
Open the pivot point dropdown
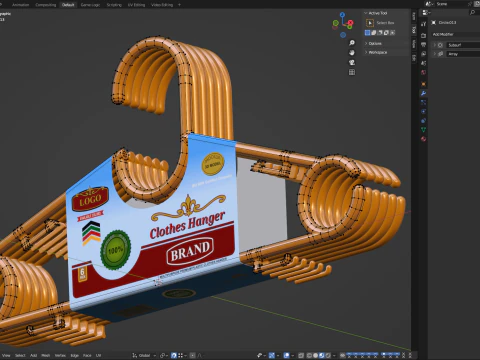164,355
